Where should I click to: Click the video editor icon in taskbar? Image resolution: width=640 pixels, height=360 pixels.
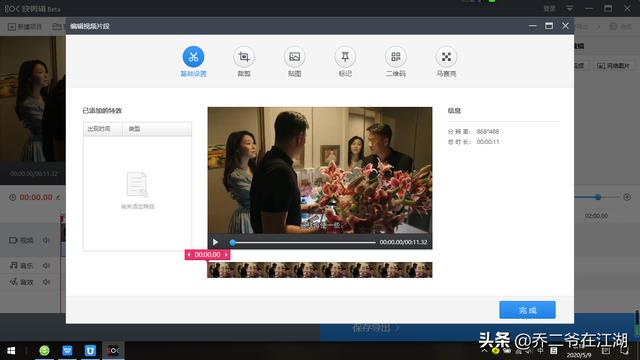[113, 351]
